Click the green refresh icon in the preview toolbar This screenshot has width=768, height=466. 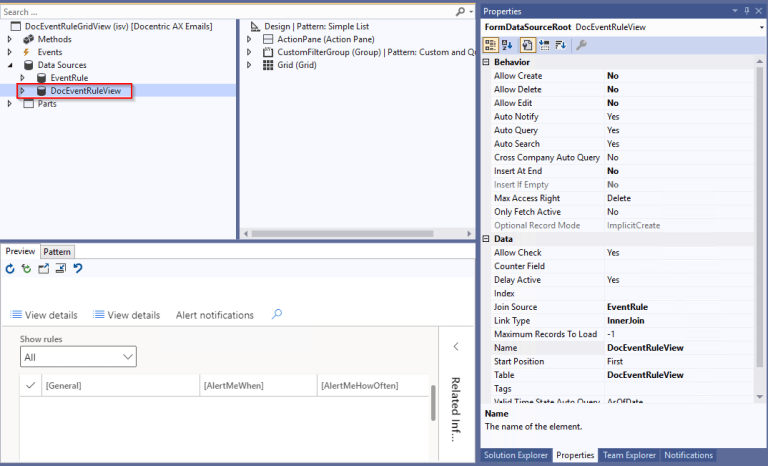26,269
